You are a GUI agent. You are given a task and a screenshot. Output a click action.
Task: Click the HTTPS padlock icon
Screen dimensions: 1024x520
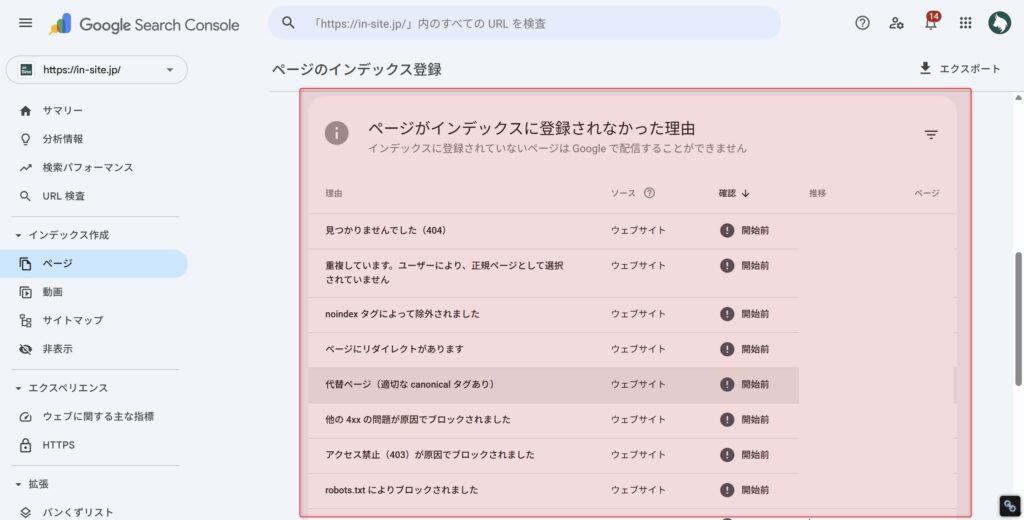tap(25, 446)
